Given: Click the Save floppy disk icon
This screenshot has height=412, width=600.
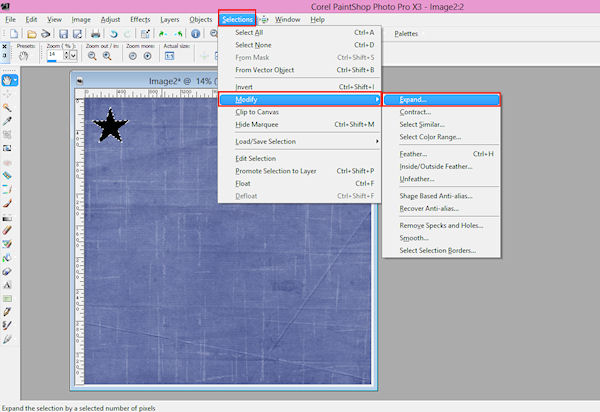Looking at the screenshot, I should [x=63, y=34].
